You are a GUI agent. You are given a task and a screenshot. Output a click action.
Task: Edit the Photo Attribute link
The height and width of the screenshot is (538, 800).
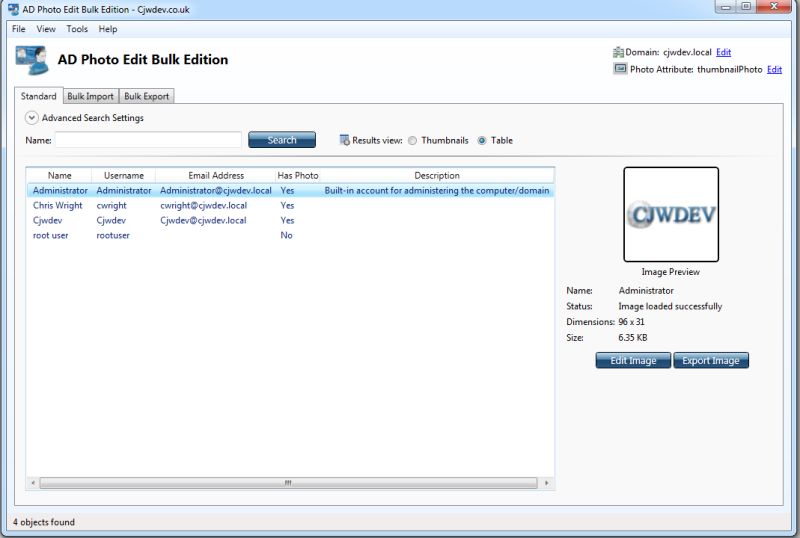click(774, 69)
